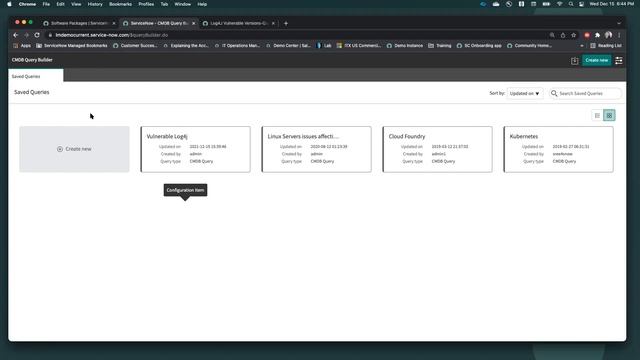
Task: Open the Apple menu
Action: pos(9,4)
